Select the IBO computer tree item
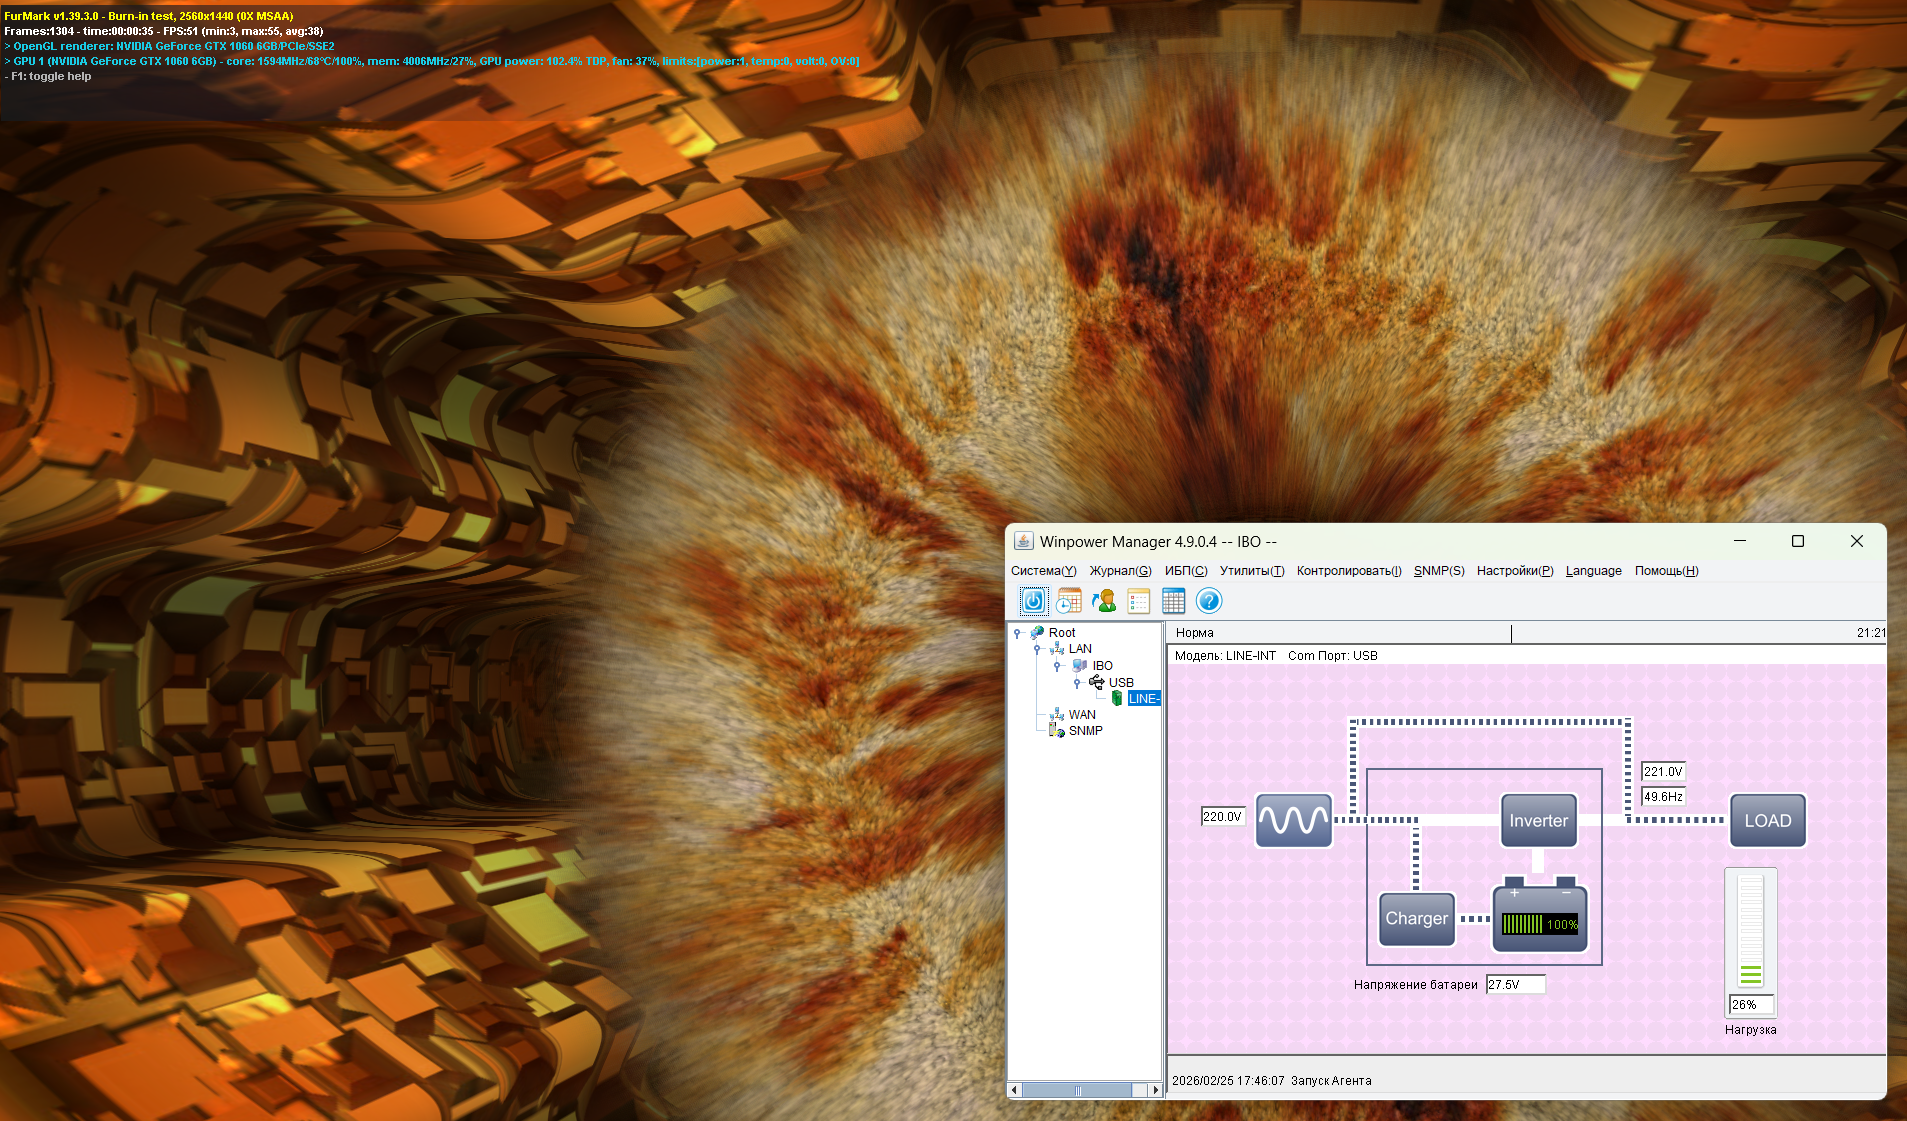Viewport: 1907px width, 1121px height. tap(1101, 666)
